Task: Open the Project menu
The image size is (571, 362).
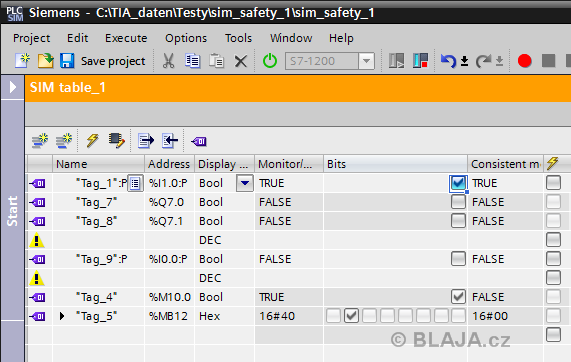Action: pos(32,38)
